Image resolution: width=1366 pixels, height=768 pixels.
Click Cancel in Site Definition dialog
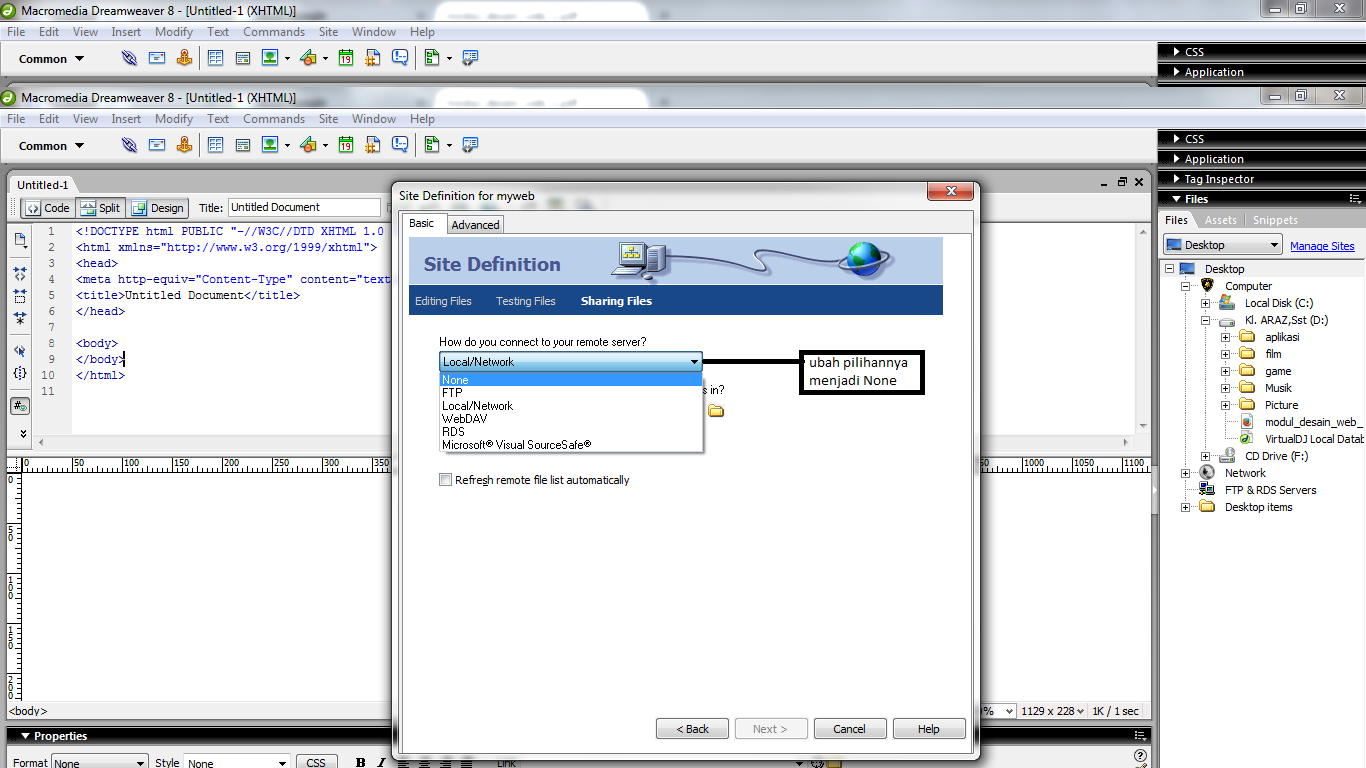850,729
